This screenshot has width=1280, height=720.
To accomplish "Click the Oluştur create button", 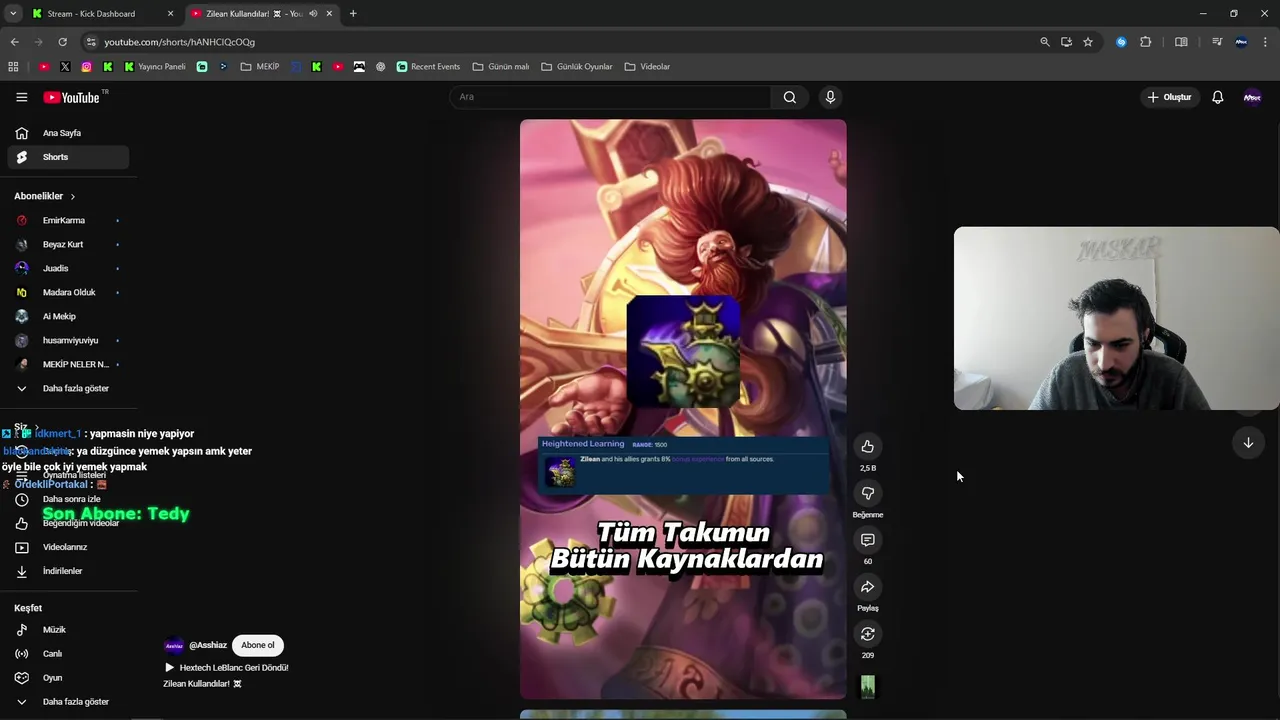I will (1169, 97).
